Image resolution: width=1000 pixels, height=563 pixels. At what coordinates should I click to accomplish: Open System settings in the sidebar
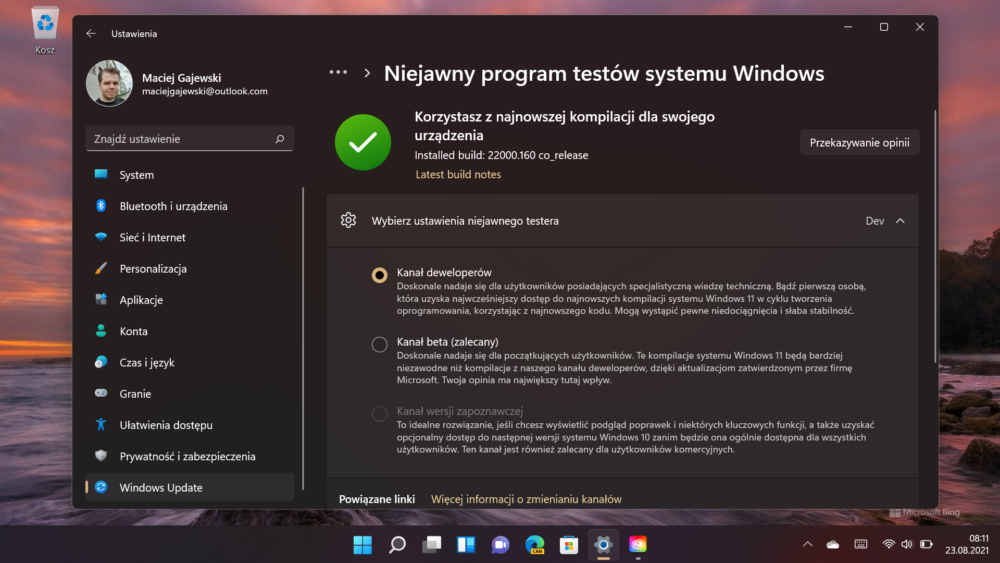(x=189, y=175)
